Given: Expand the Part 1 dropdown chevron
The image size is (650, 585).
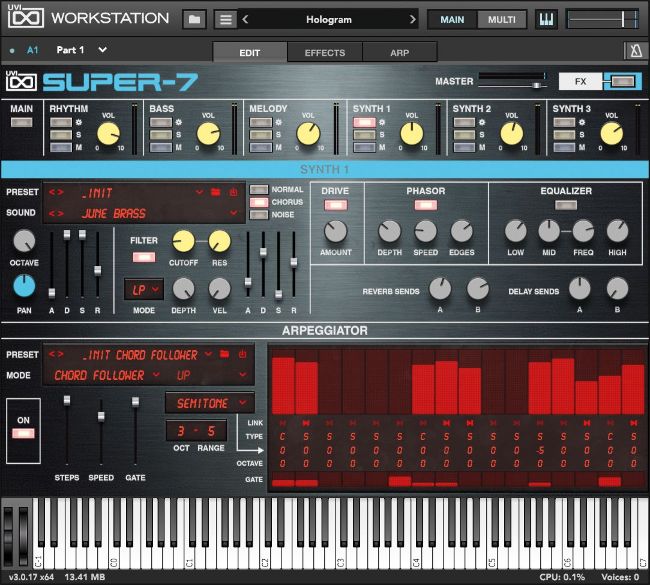Looking at the screenshot, I should pyautogui.click(x=102, y=50).
